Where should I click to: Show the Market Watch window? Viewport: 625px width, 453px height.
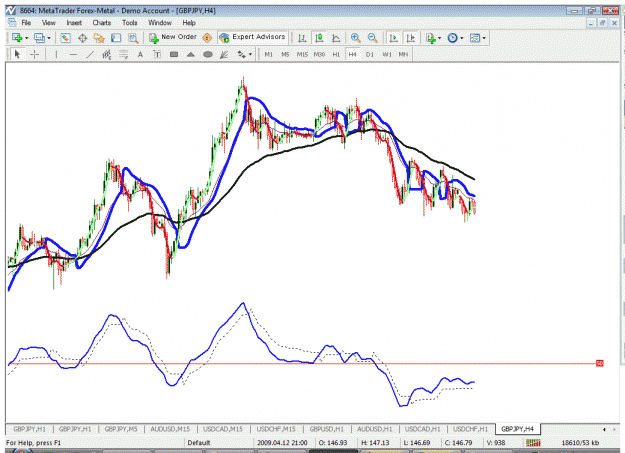coord(65,38)
